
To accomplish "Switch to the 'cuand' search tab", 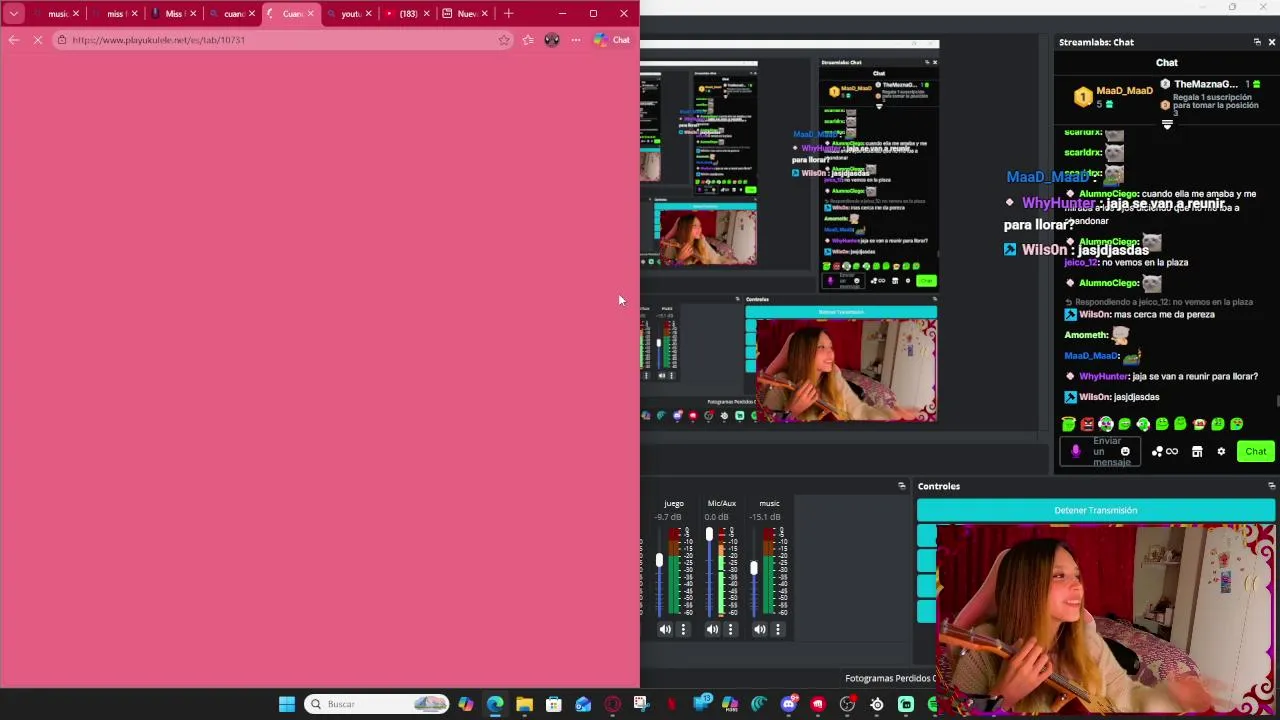I will pos(231,14).
